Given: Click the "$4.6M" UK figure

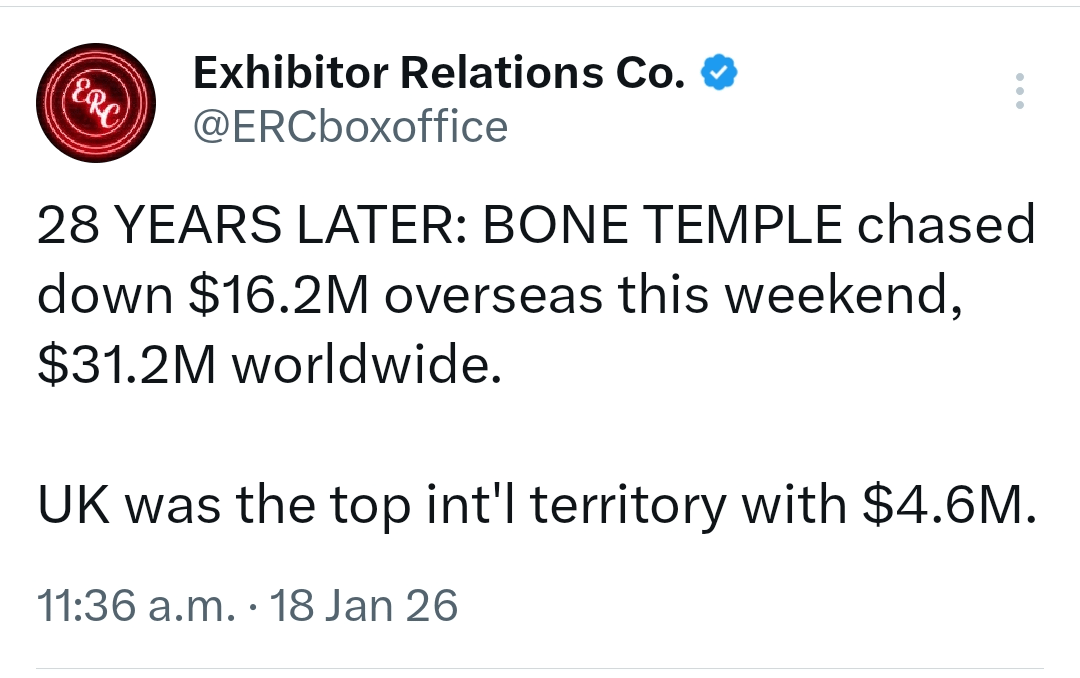Looking at the screenshot, I should [x=944, y=506].
